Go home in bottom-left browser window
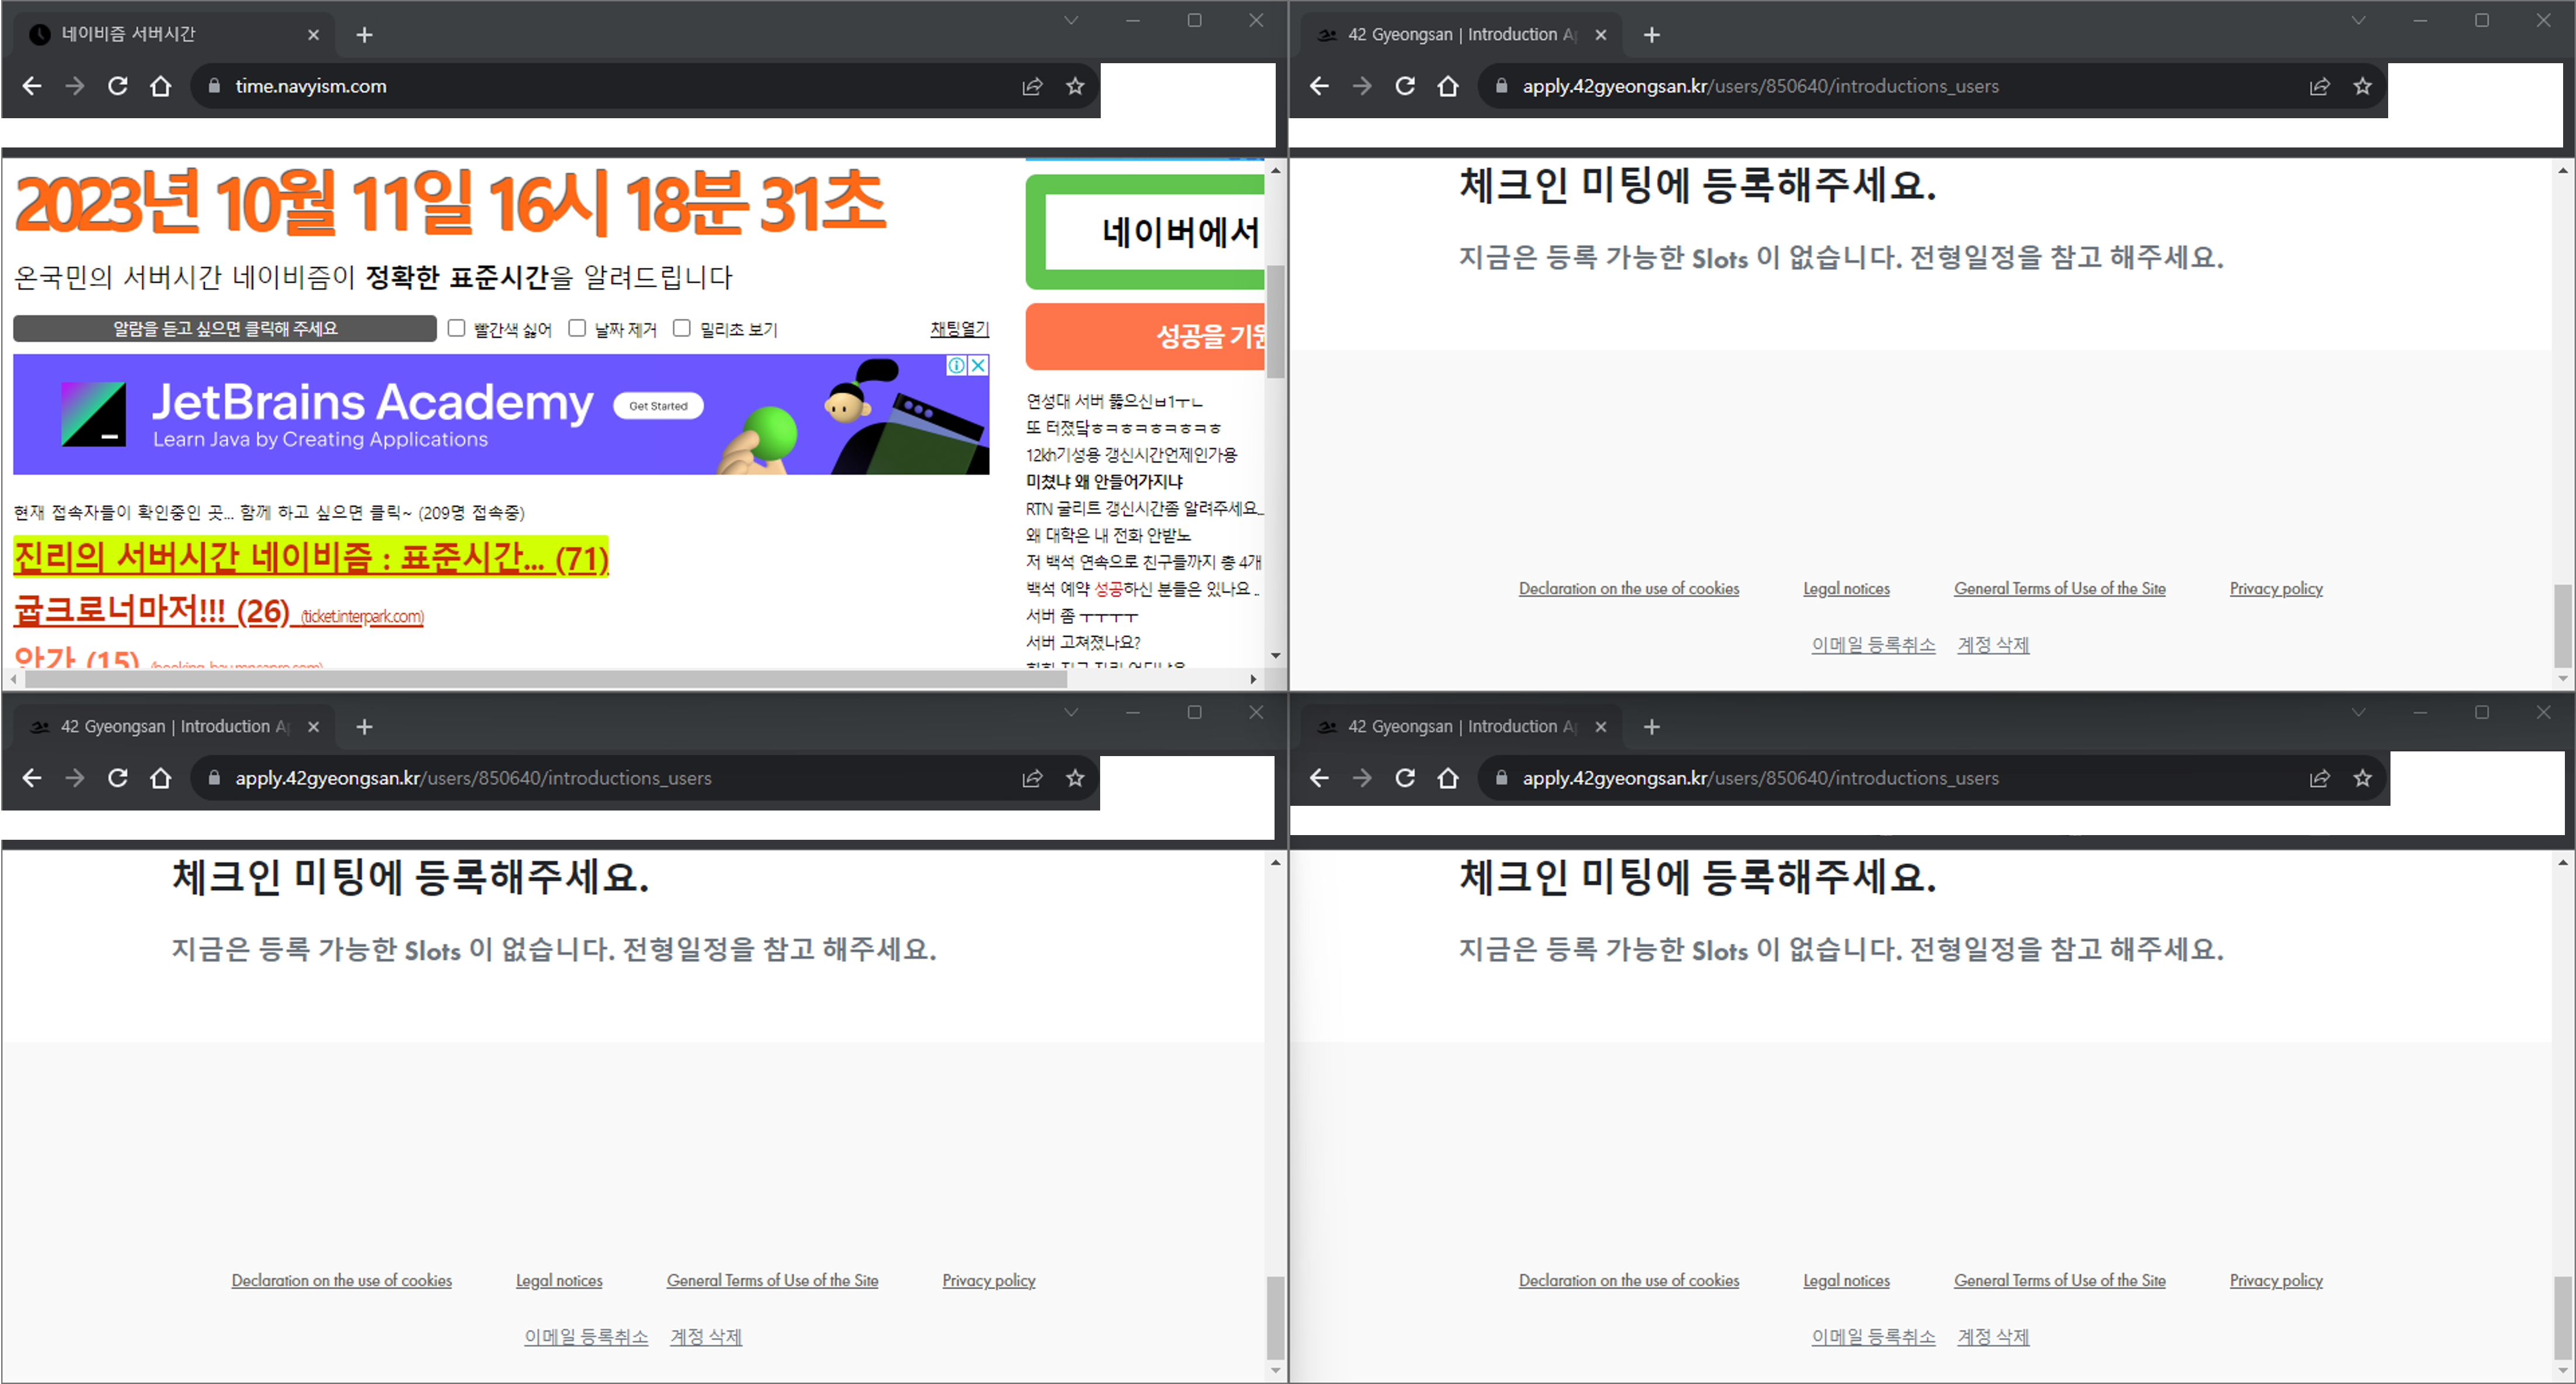This screenshot has width=2576, height=1384. 160,778
